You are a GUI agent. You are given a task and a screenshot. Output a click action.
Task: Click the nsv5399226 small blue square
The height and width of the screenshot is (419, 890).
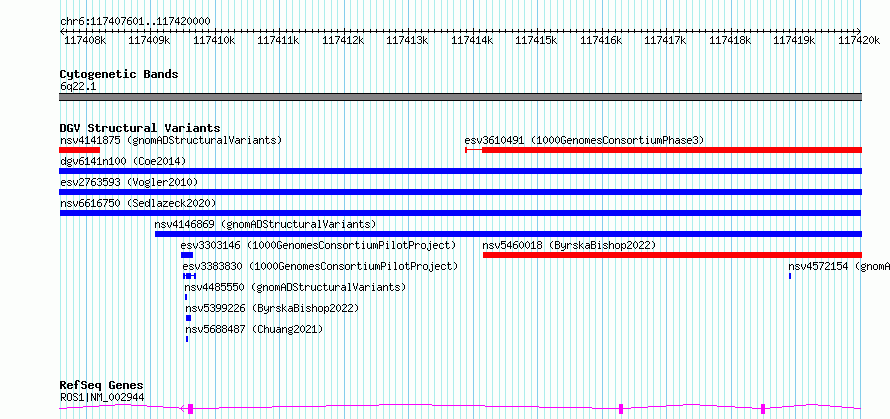(188, 318)
